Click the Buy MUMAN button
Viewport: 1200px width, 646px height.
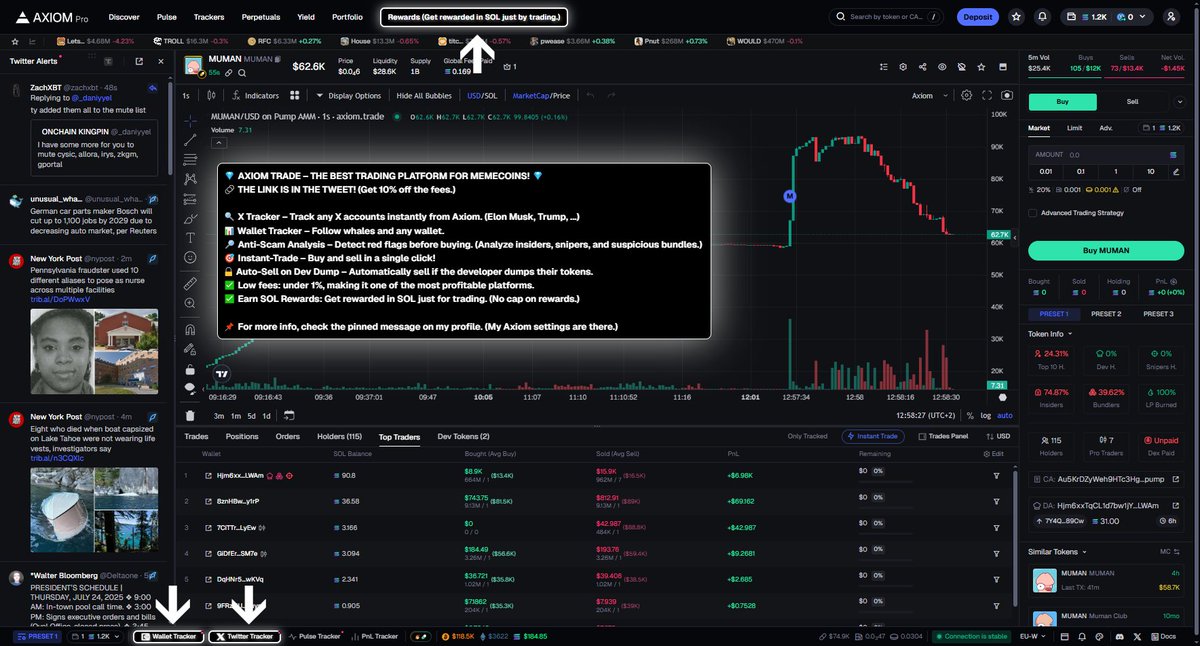(x=1105, y=250)
